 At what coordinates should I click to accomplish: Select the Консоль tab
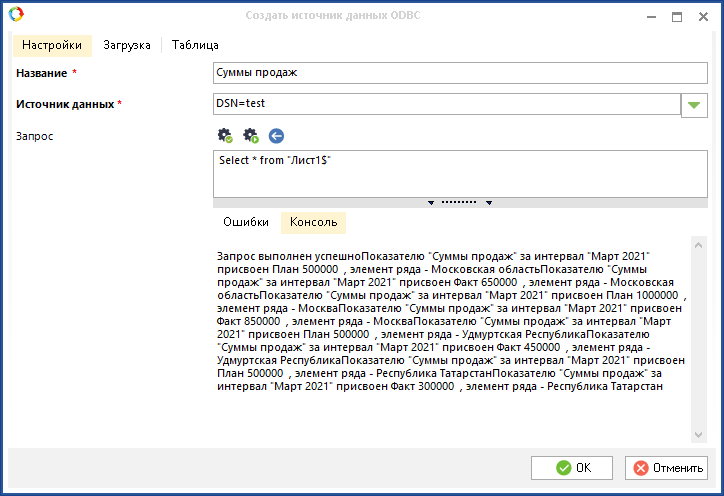point(313,222)
